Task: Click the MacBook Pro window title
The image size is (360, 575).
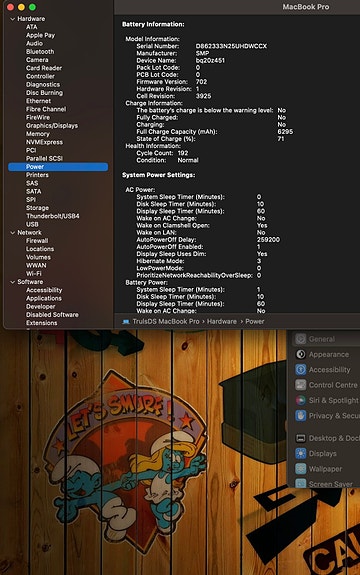Action: click(x=306, y=7)
